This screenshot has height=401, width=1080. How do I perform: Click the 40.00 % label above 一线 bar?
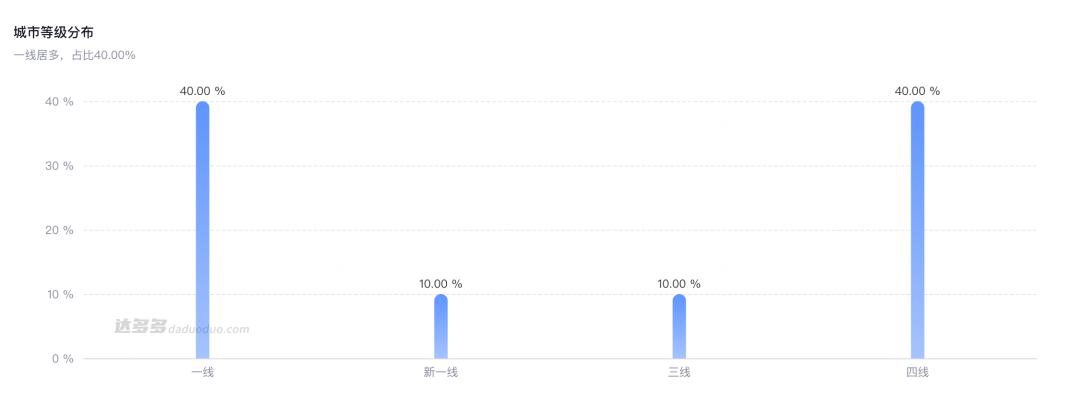pyautogui.click(x=203, y=91)
